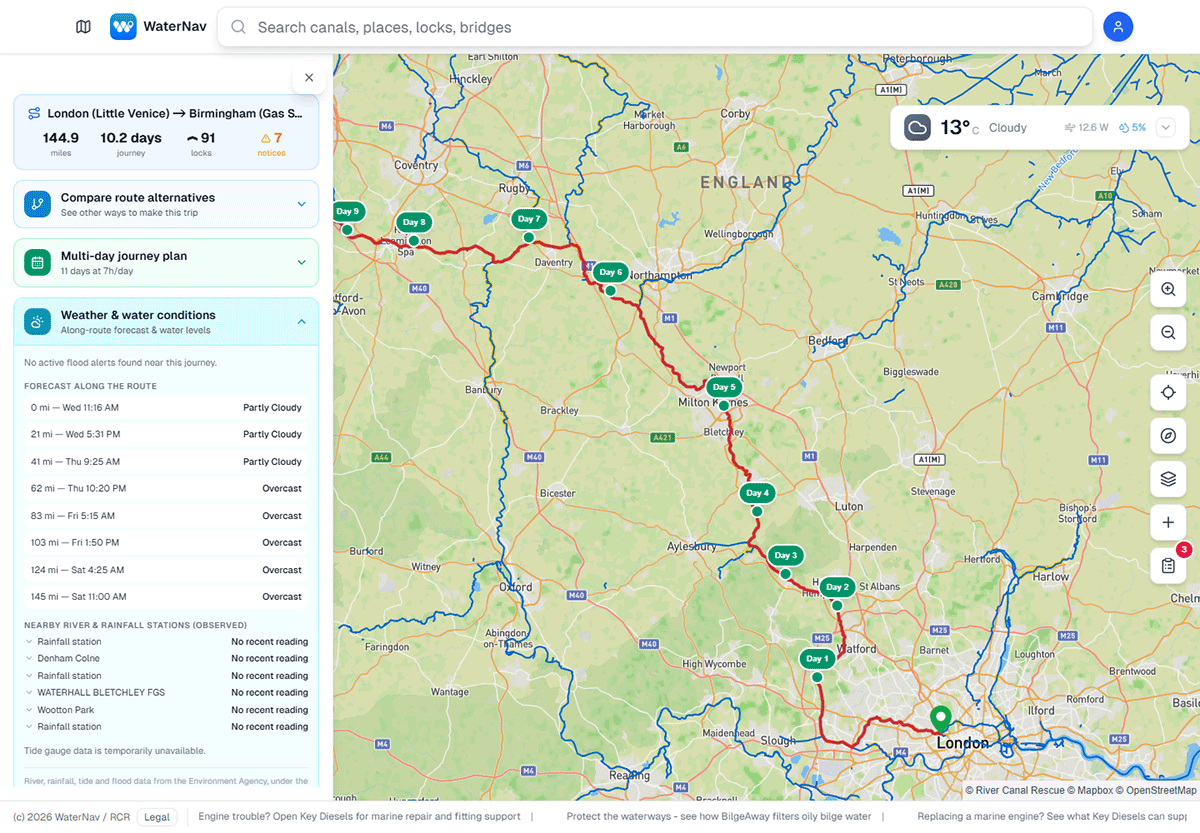Click the Day 2 route marker
Image resolution: width=1200 pixels, height=833 pixels.
[837, 587]
